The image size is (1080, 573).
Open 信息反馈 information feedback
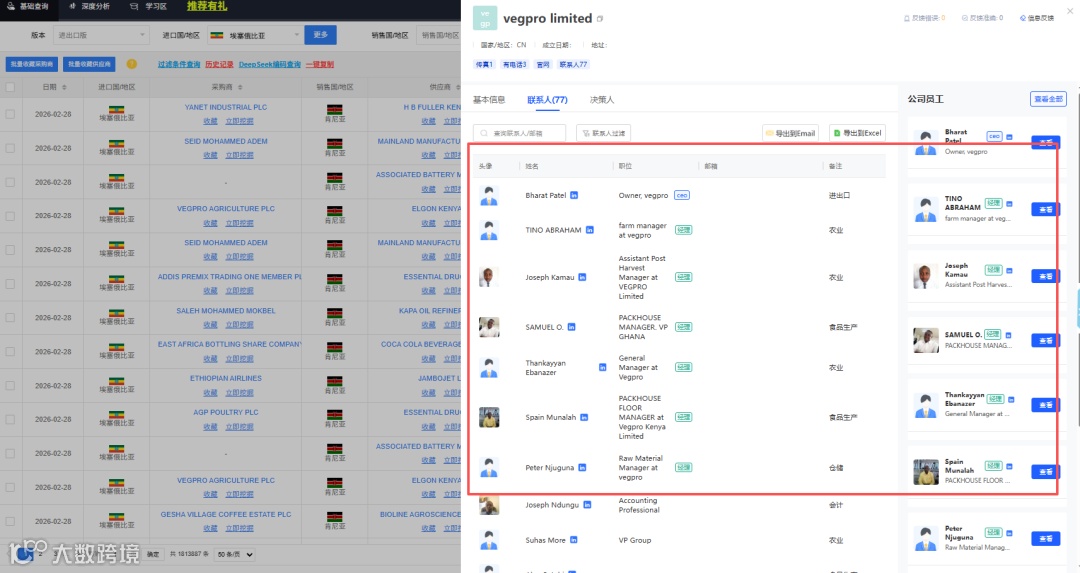click(1037, 18)
